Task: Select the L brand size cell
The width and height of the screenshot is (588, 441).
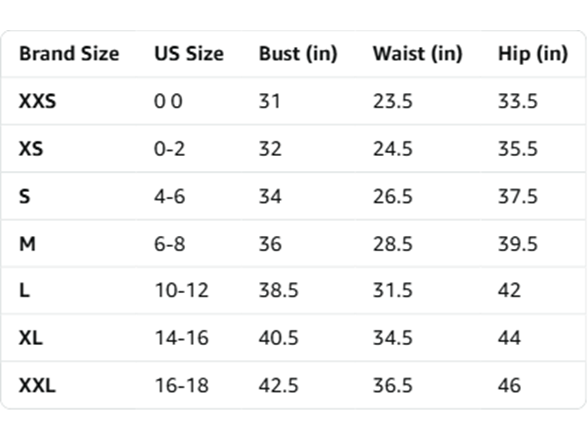Action: (x=24, y=290)
